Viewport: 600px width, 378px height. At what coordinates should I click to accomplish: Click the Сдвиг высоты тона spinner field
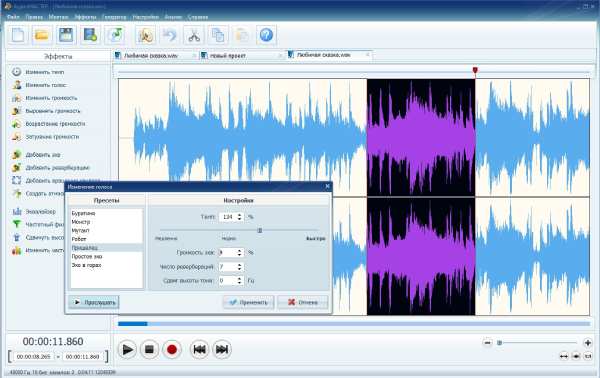pyautogui.click(x=231, y=280)
